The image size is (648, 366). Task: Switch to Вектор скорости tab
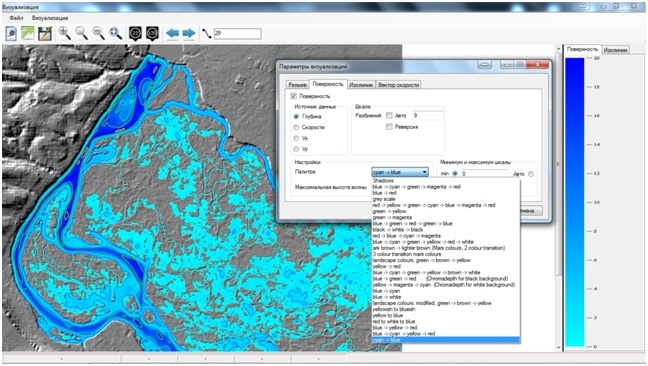[398, 85]
